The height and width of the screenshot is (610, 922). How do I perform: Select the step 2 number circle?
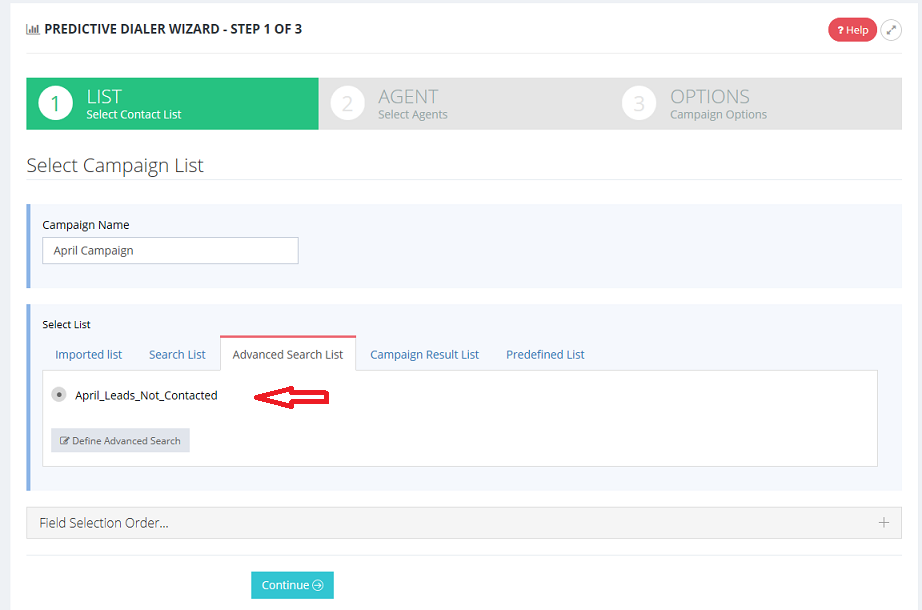[347, 103]
